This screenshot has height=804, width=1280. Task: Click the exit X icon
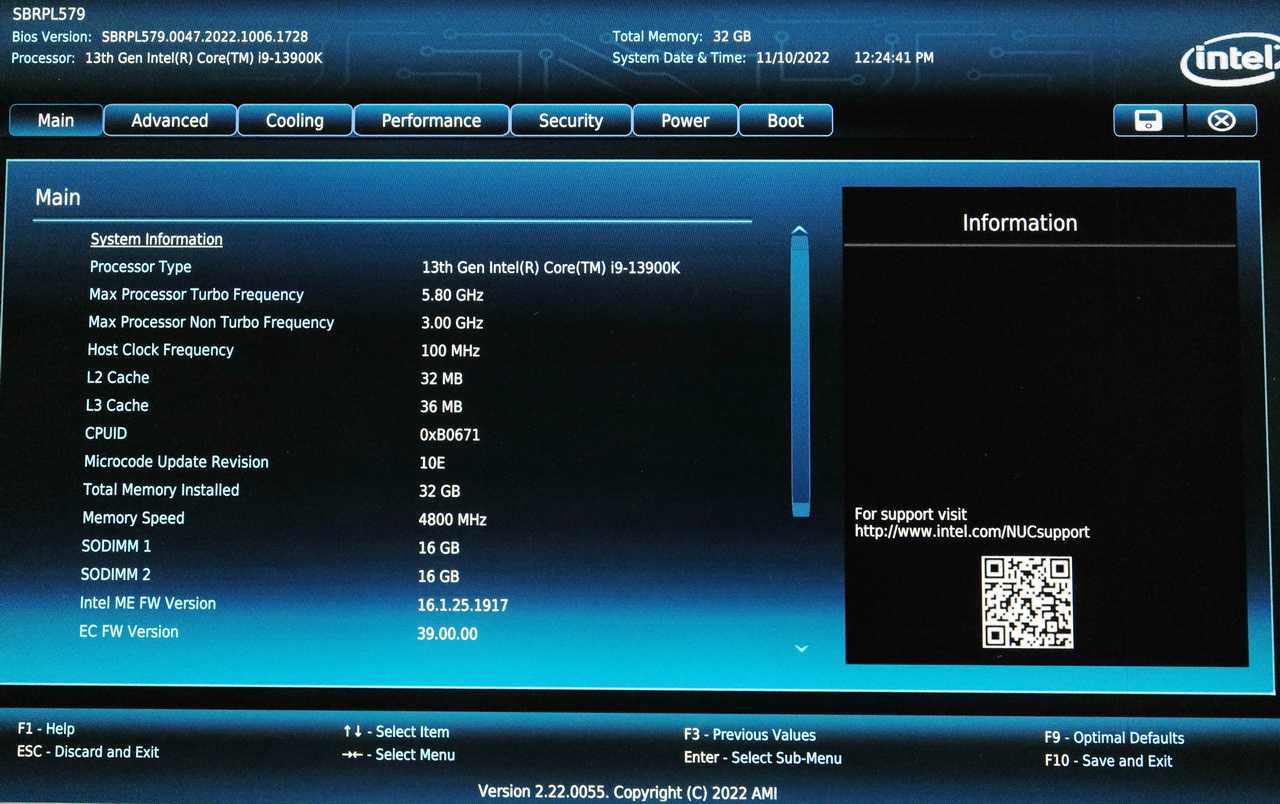1221,121
